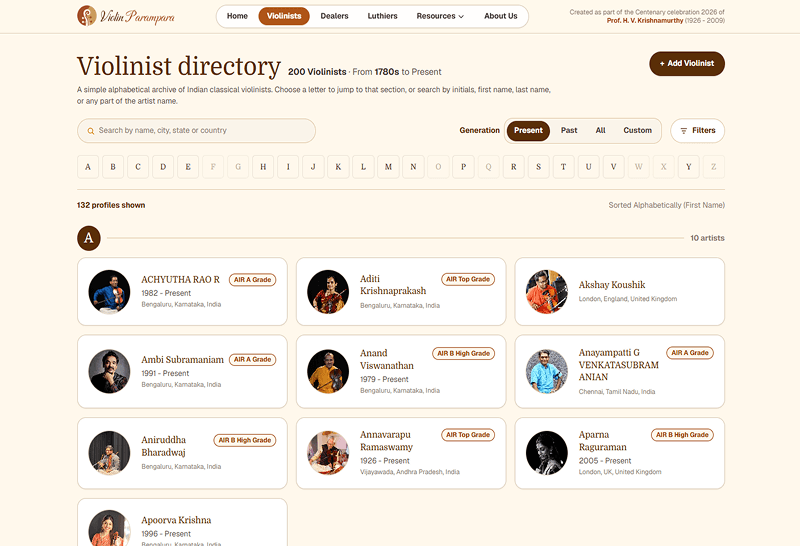Image resolution: width=800 pixels, height=546 pixels.
Task: Click AIR A Grade badge on Achyutha Rao
Action: click(253, 280)
